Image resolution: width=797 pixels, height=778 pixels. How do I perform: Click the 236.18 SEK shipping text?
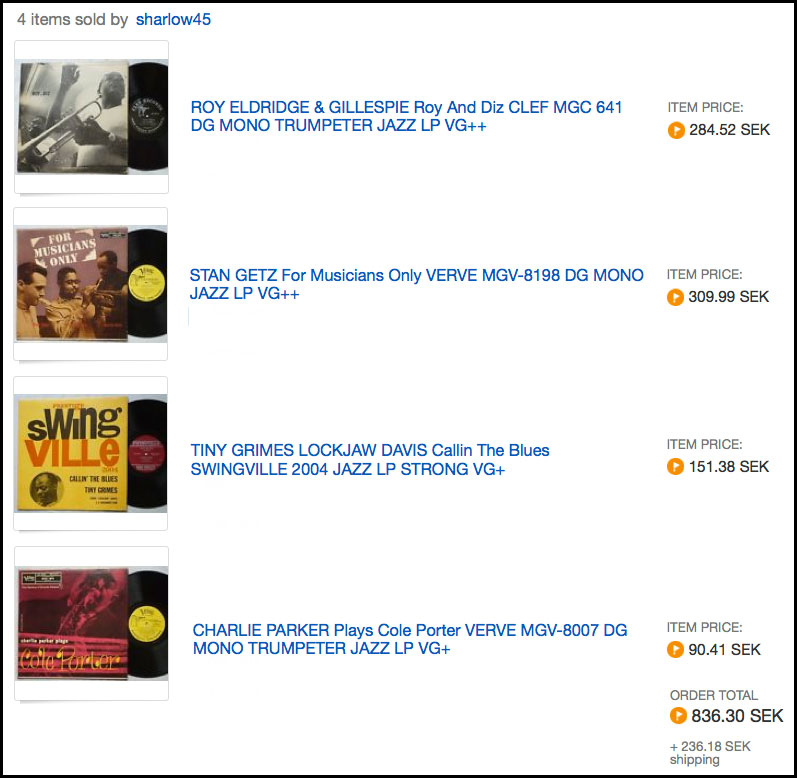coord(710,753)
